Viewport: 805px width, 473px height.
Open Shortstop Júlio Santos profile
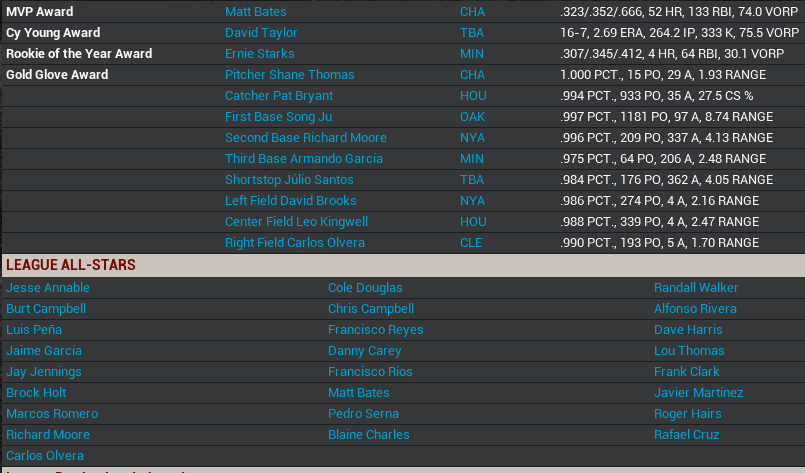coord(289,180)
